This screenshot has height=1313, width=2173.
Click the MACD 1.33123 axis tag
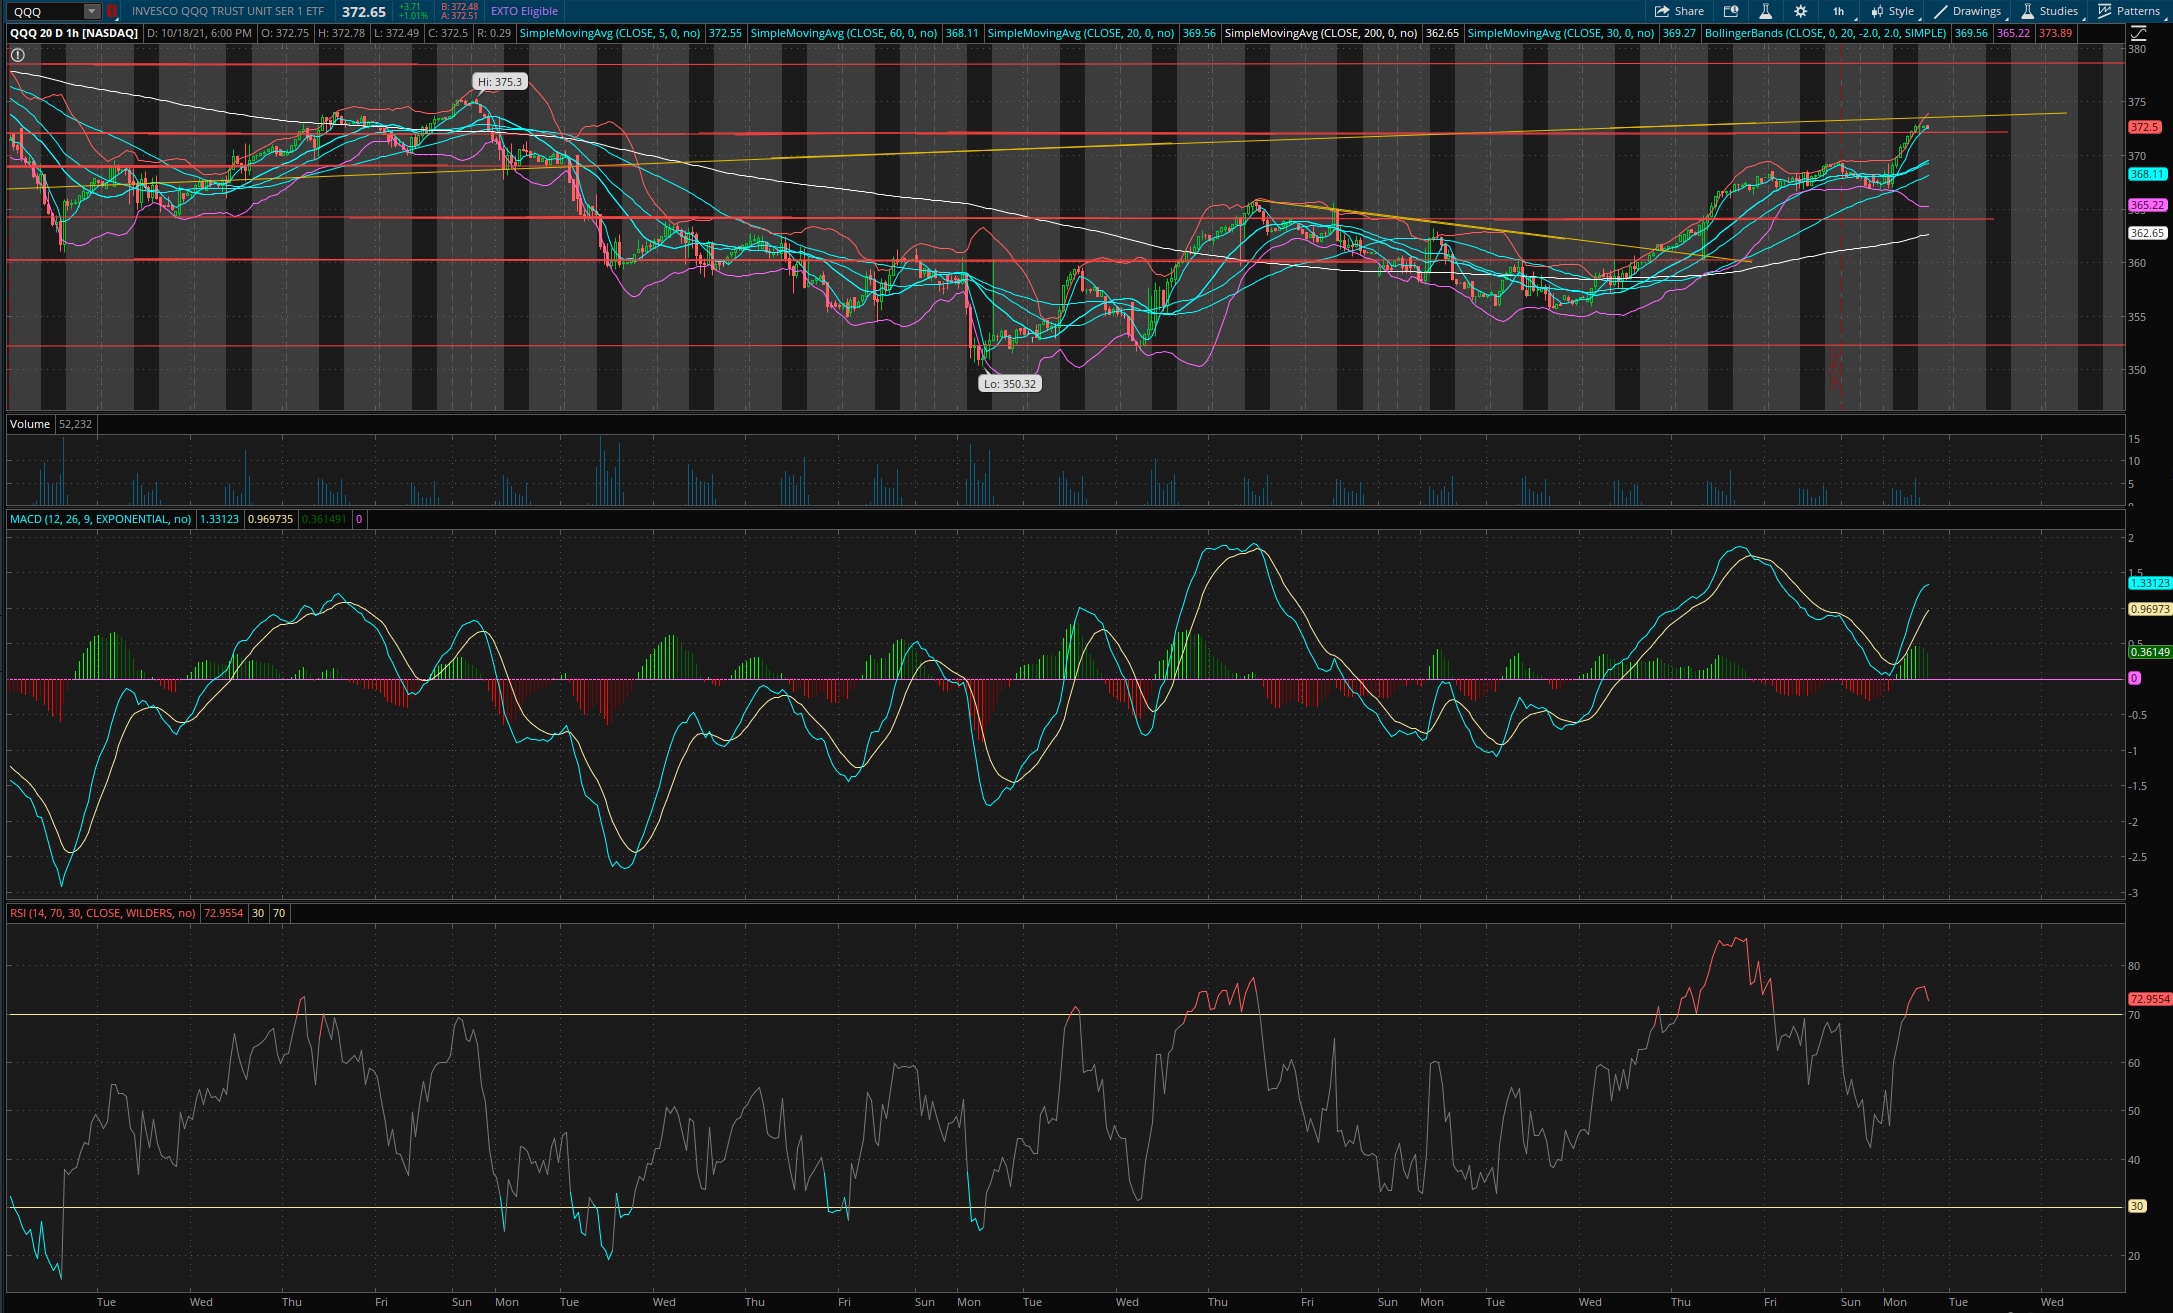click(x=2150, y=583)
